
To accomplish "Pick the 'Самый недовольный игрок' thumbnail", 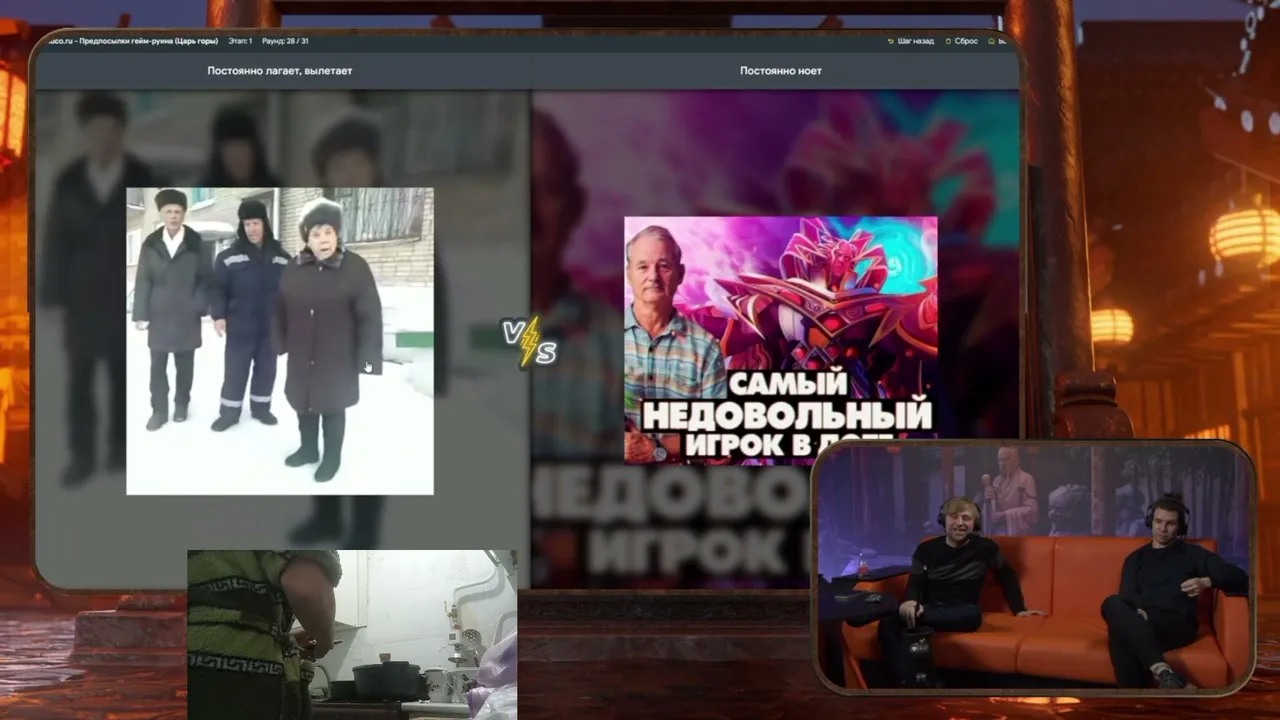I will point(781,340).
